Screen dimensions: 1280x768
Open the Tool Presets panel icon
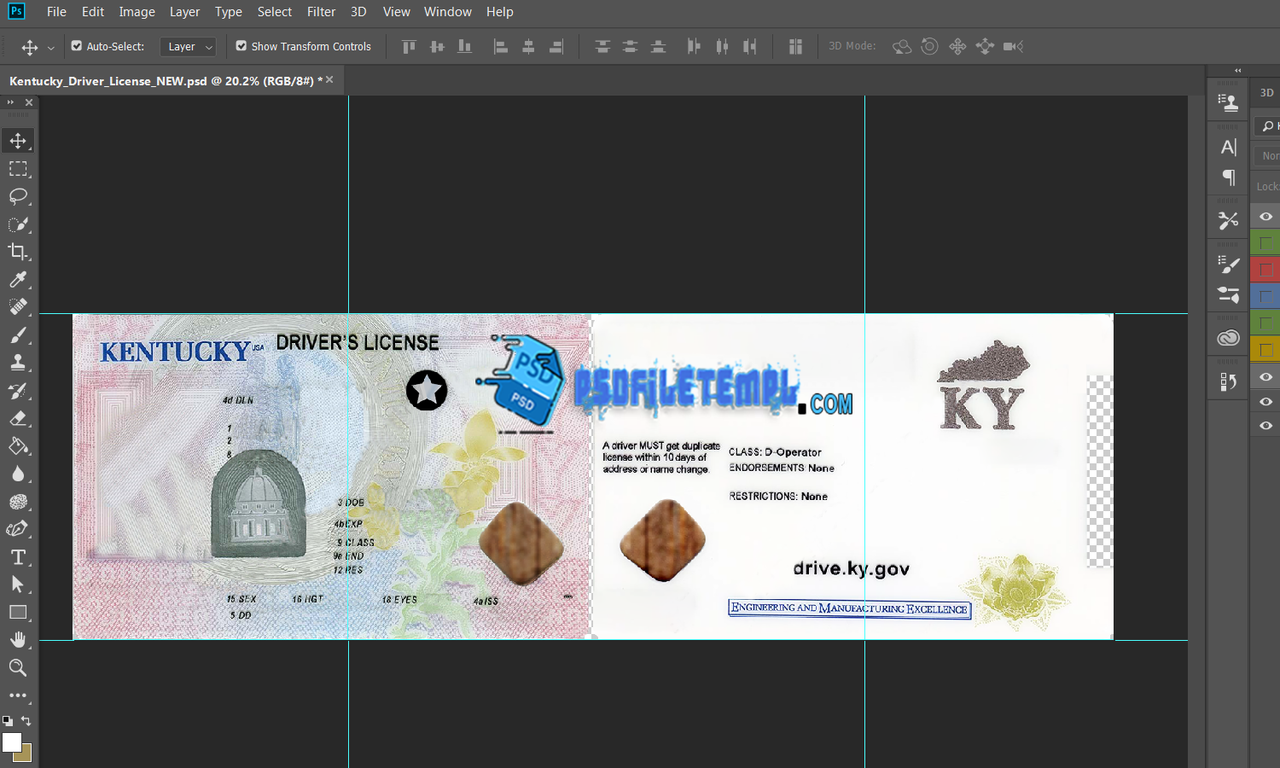[1228, 221]
